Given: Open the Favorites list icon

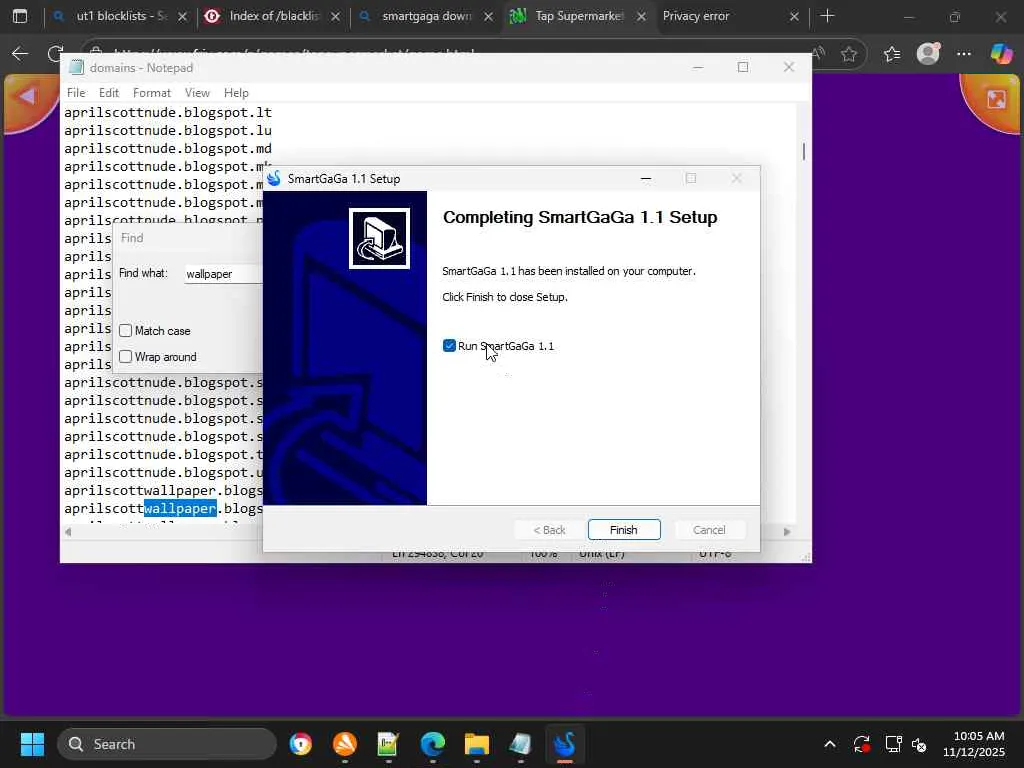Looking at the screenshot, I should [891, 54].
